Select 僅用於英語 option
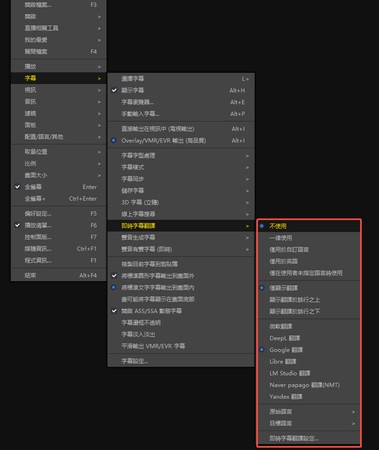379x450 pixels. (x=309, y=261)
